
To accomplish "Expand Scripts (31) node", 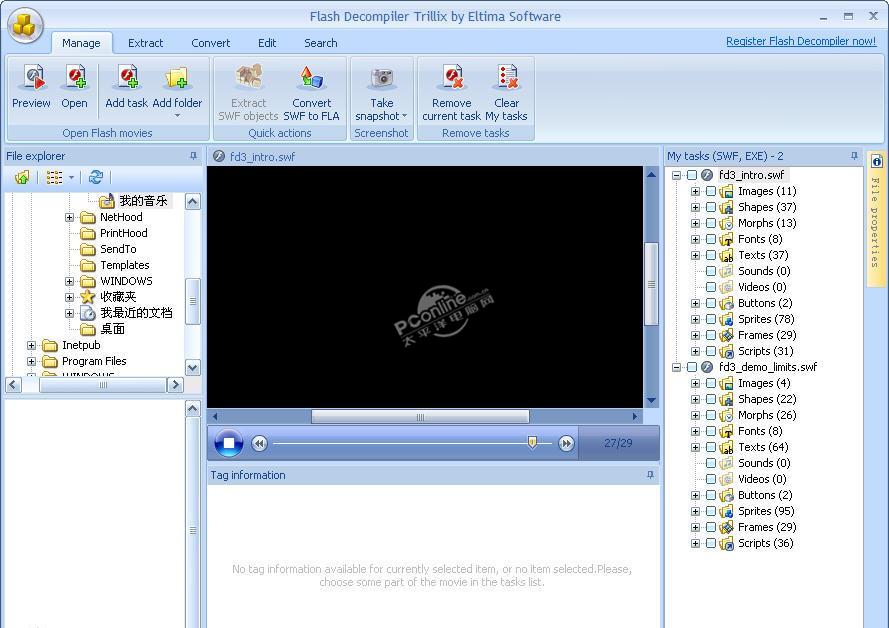I will pyautogui.click(x=695, y=351).
